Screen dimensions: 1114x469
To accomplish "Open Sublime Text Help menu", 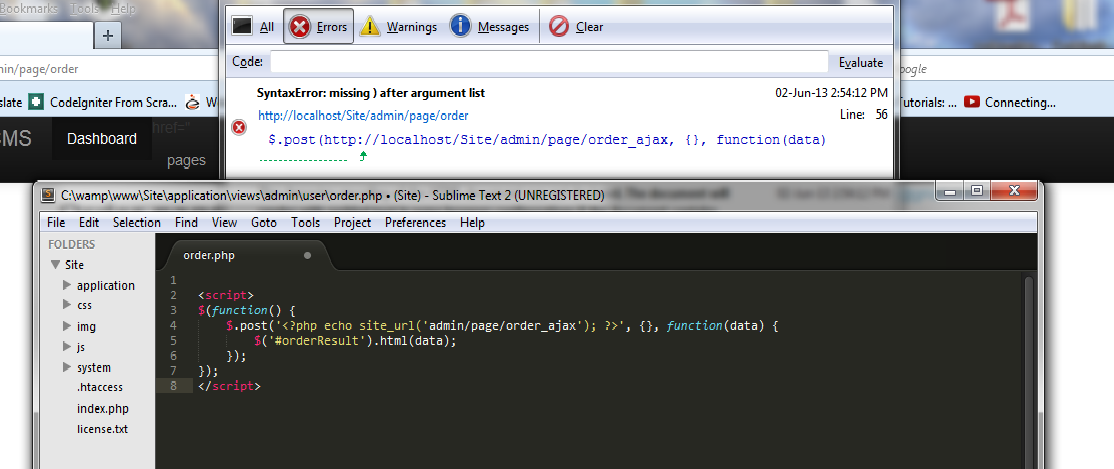I will (472, 222).
